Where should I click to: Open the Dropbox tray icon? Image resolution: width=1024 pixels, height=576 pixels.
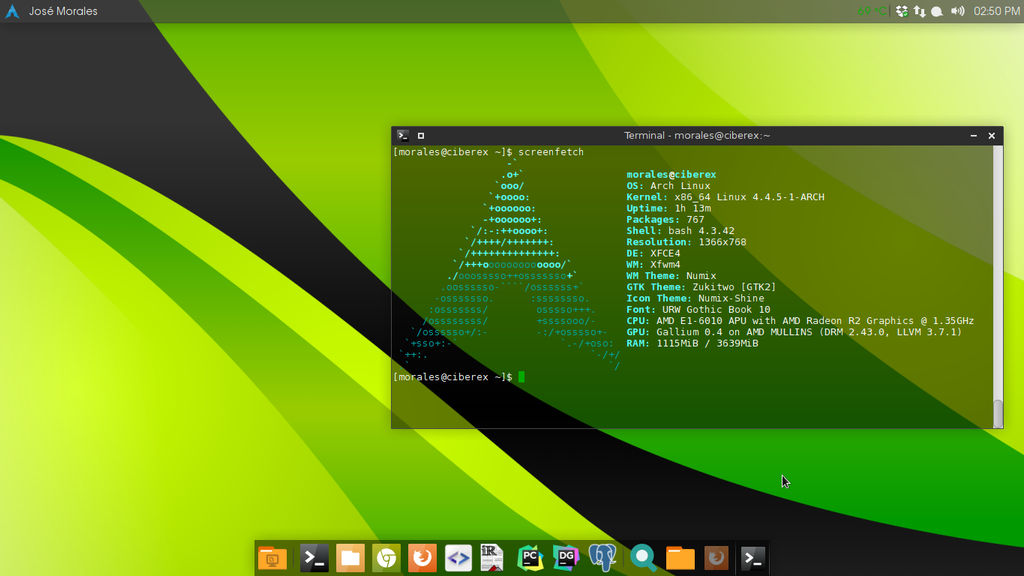click(902, 11)
